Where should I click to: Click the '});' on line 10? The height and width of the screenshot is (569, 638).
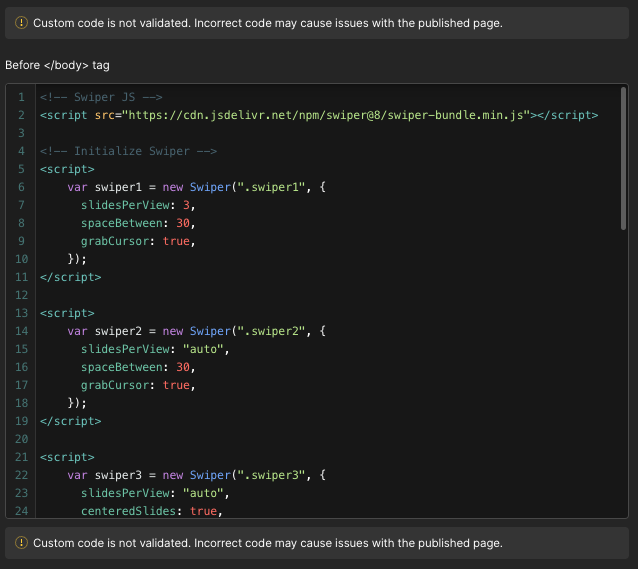77,259
